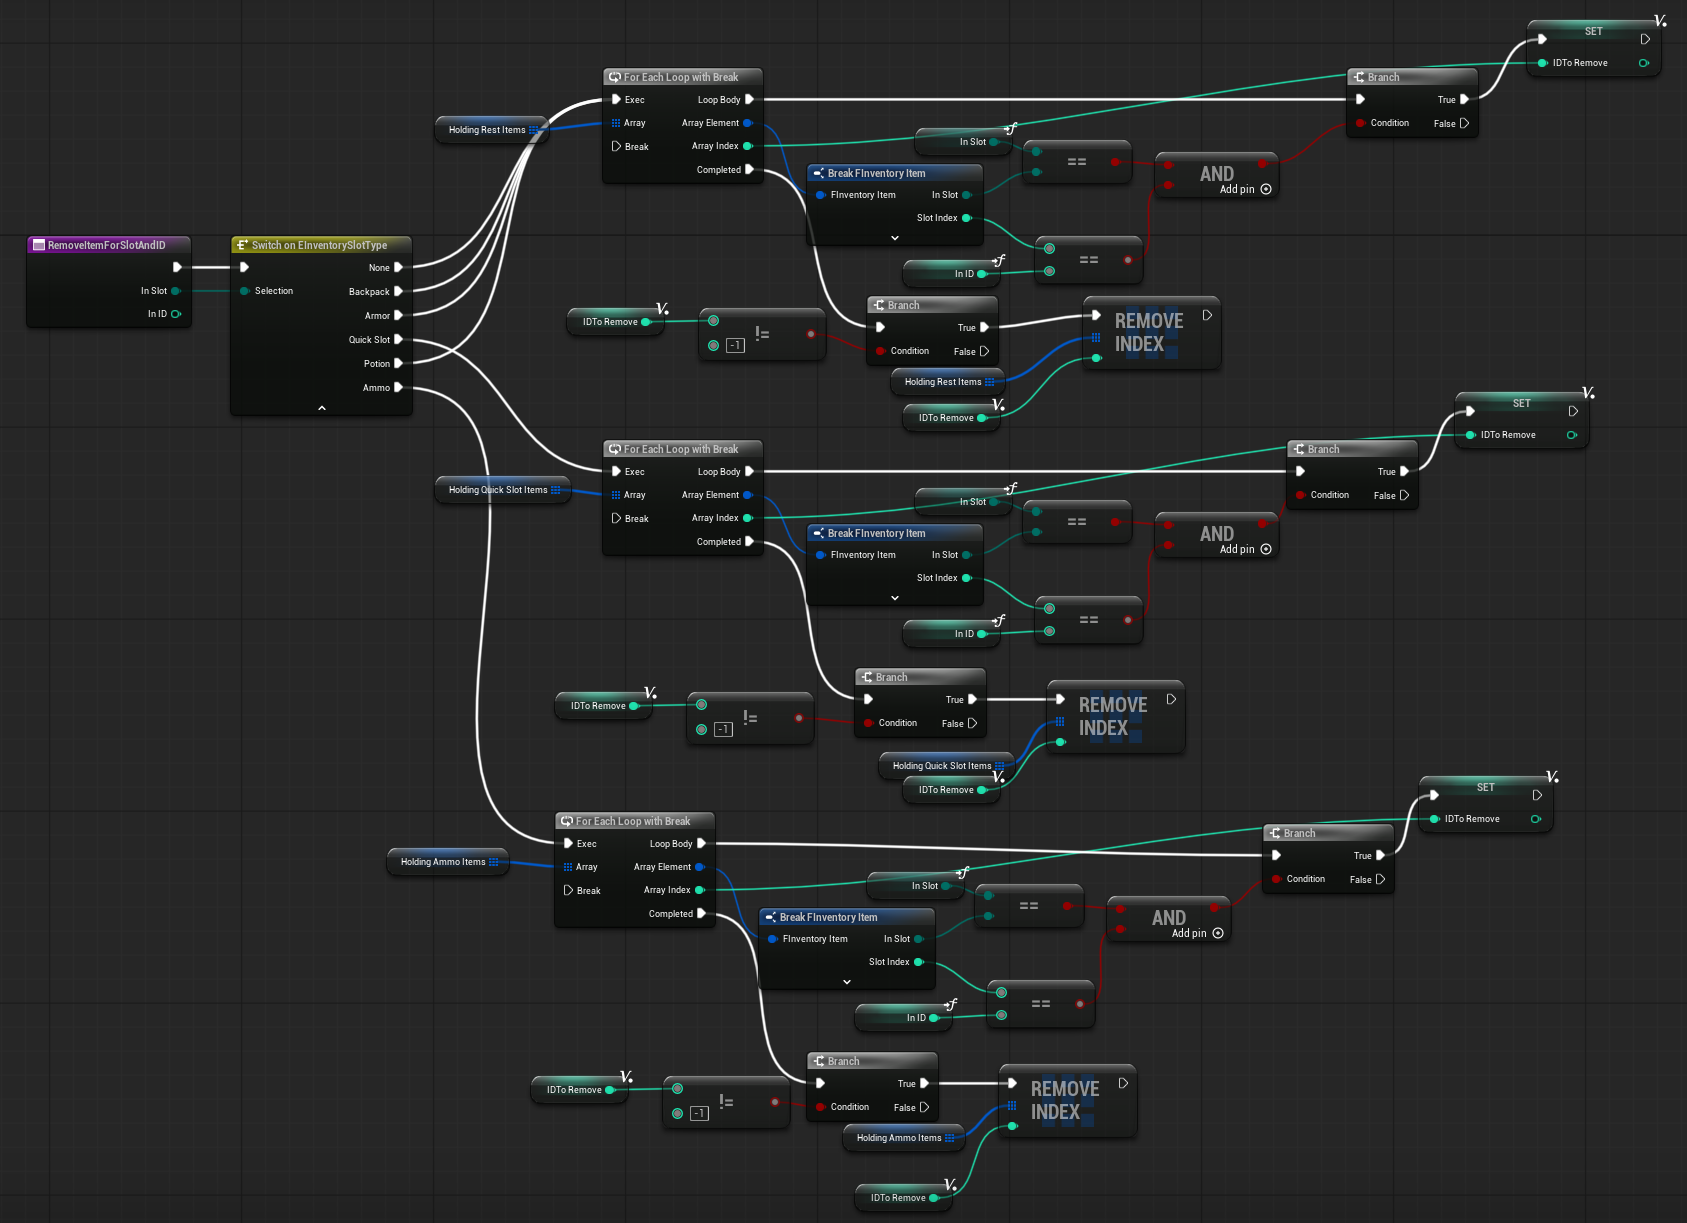Click the -1 value field on the topmost not-equal node
The image size is (1687, 1223).
735,345
